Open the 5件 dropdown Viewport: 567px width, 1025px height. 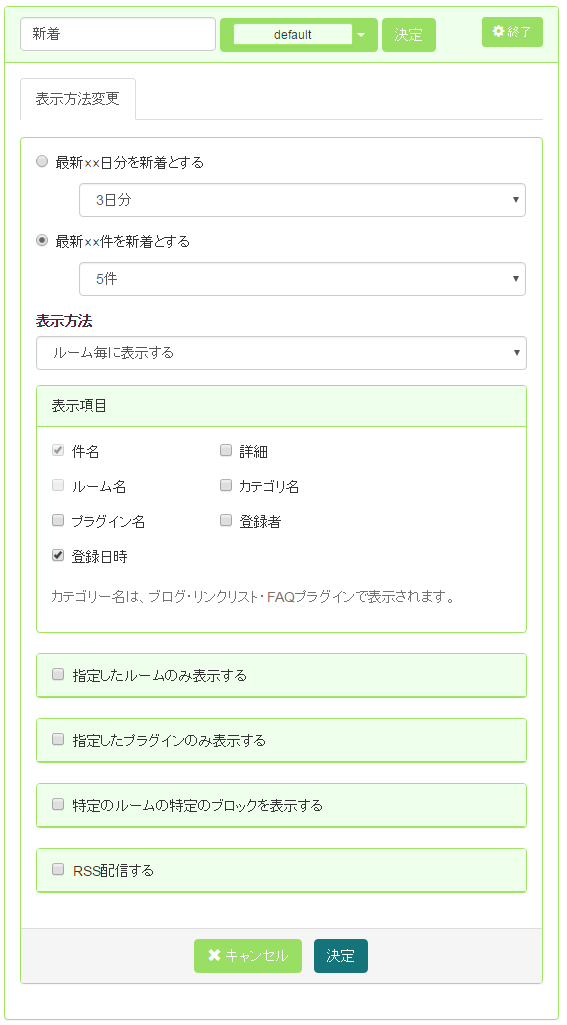pos(302,279)
